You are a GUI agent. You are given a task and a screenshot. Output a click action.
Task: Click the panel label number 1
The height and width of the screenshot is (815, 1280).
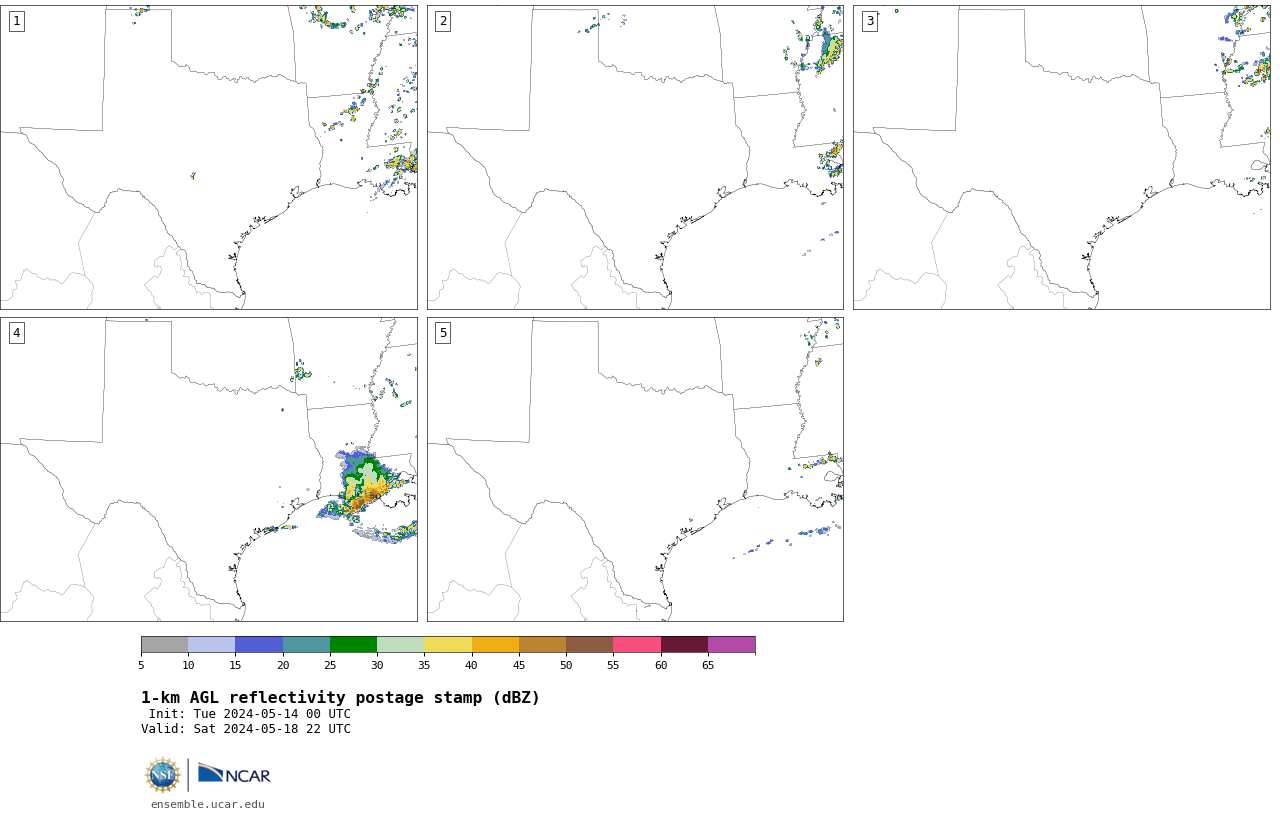(16, 21)
